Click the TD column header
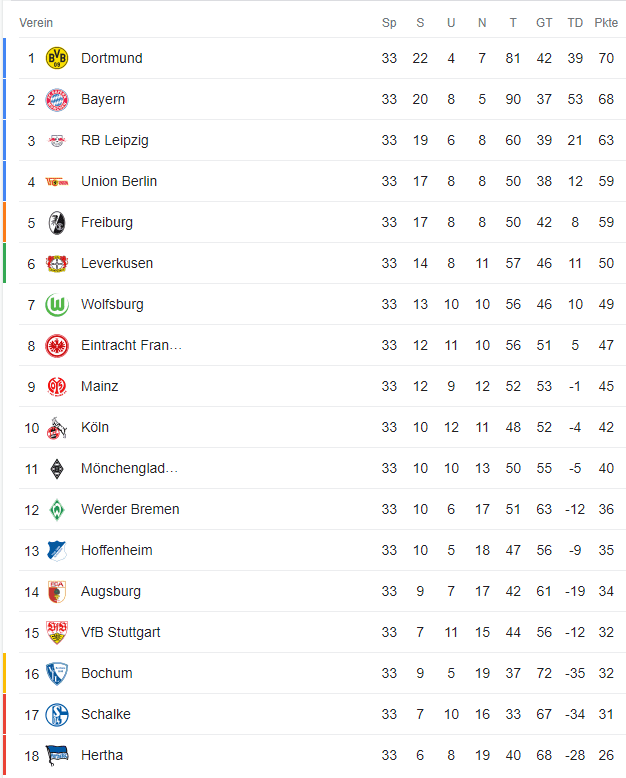The height and width of the screenshot is (778, 626). 575,23
